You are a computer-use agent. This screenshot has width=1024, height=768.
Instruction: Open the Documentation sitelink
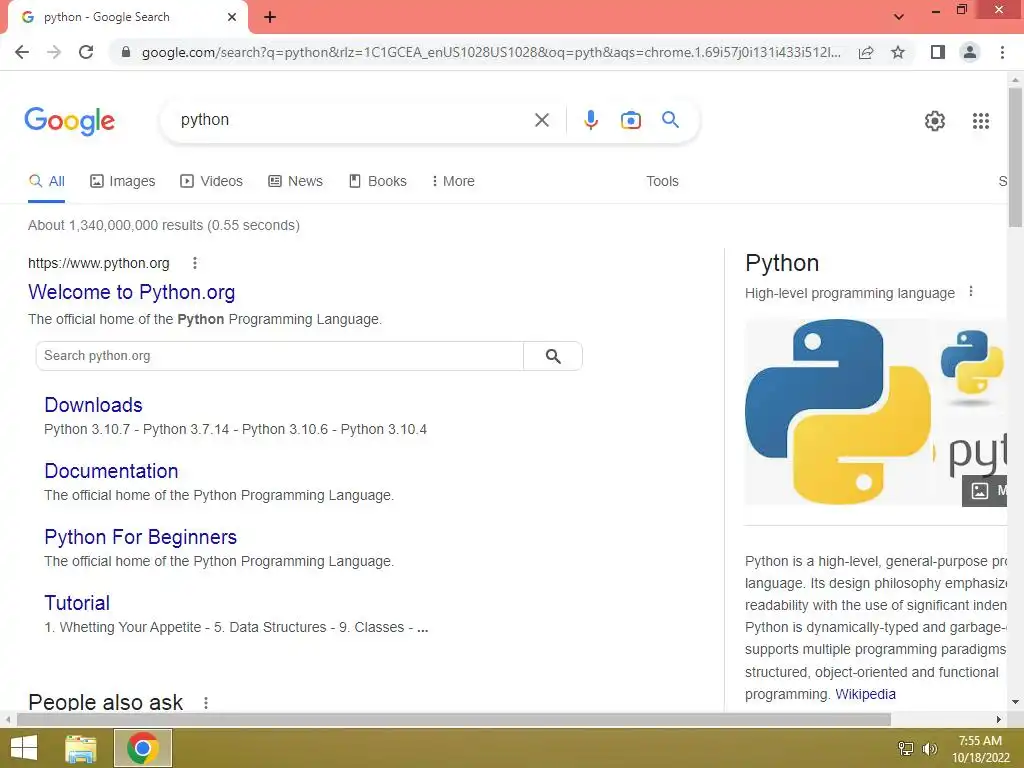pos(111,471)
